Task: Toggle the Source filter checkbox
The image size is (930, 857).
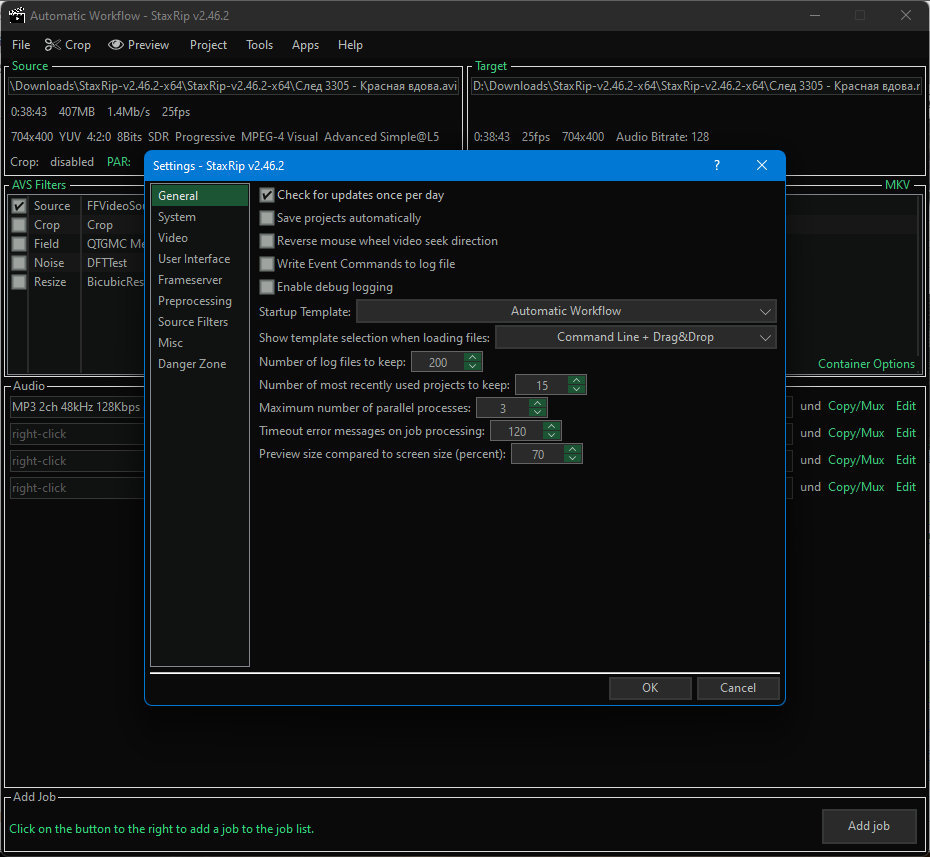Action: tap(19, 206)
